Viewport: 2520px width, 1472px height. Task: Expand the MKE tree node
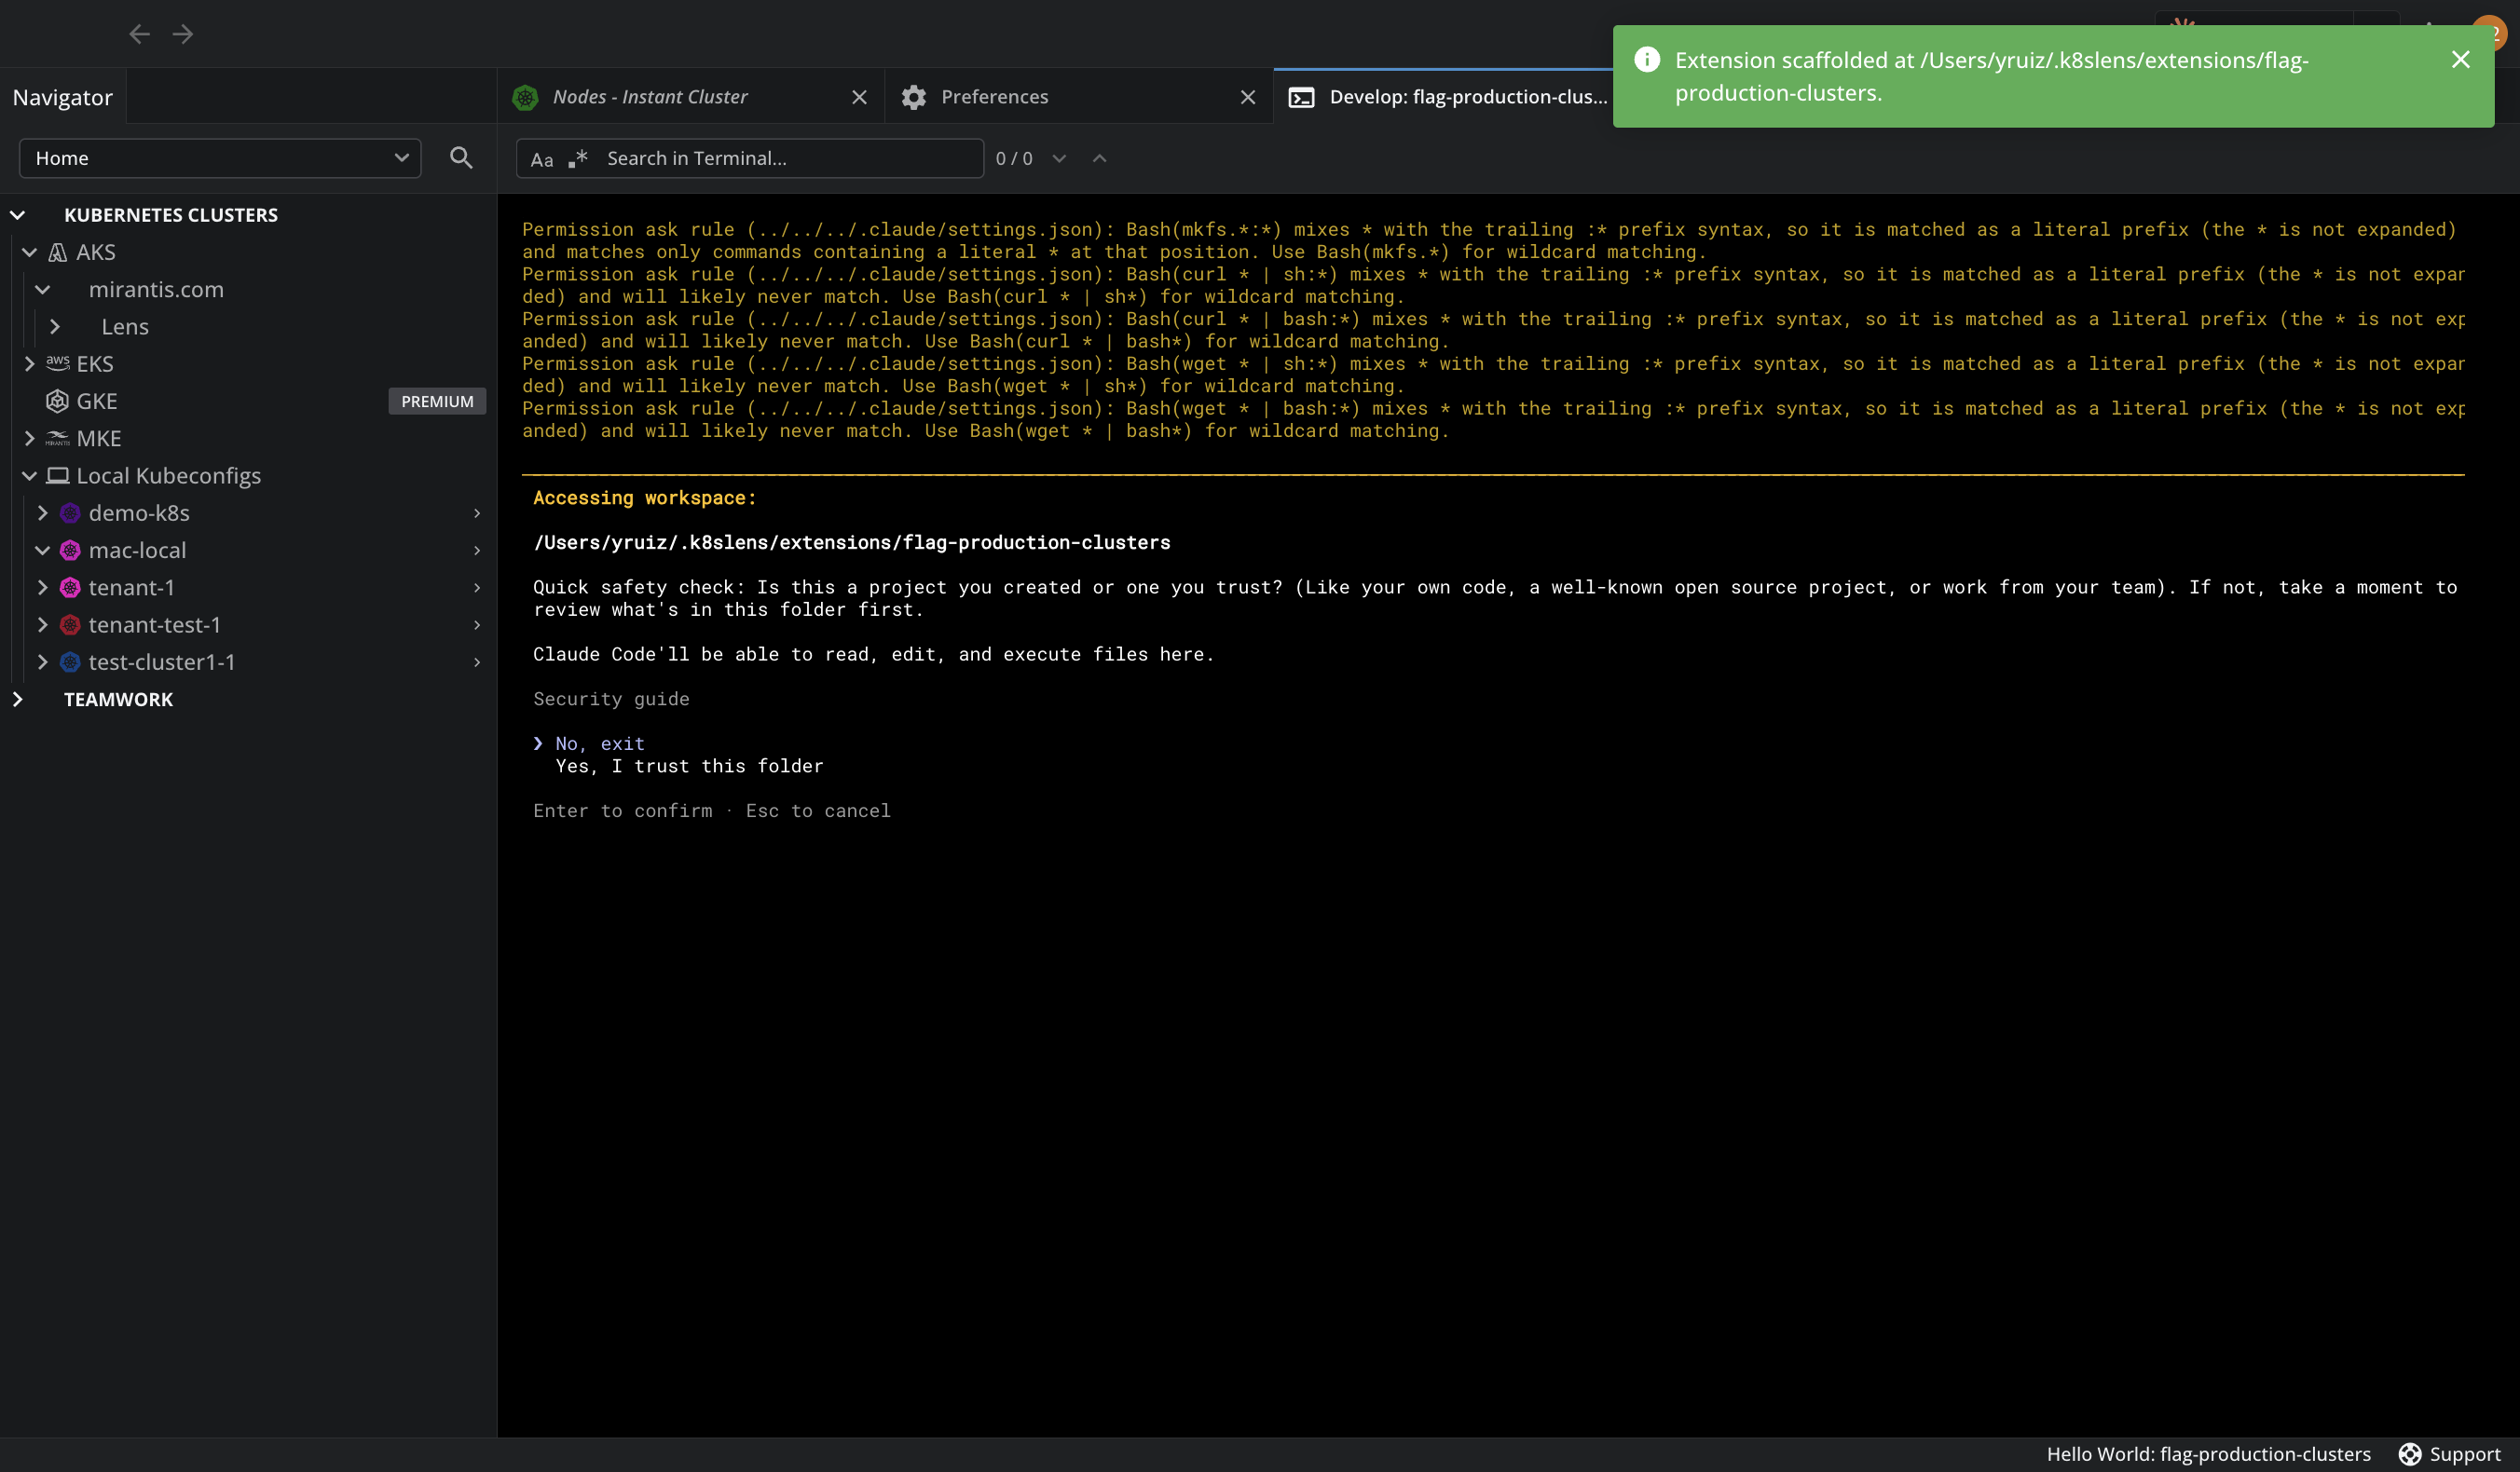click(29, 438)
